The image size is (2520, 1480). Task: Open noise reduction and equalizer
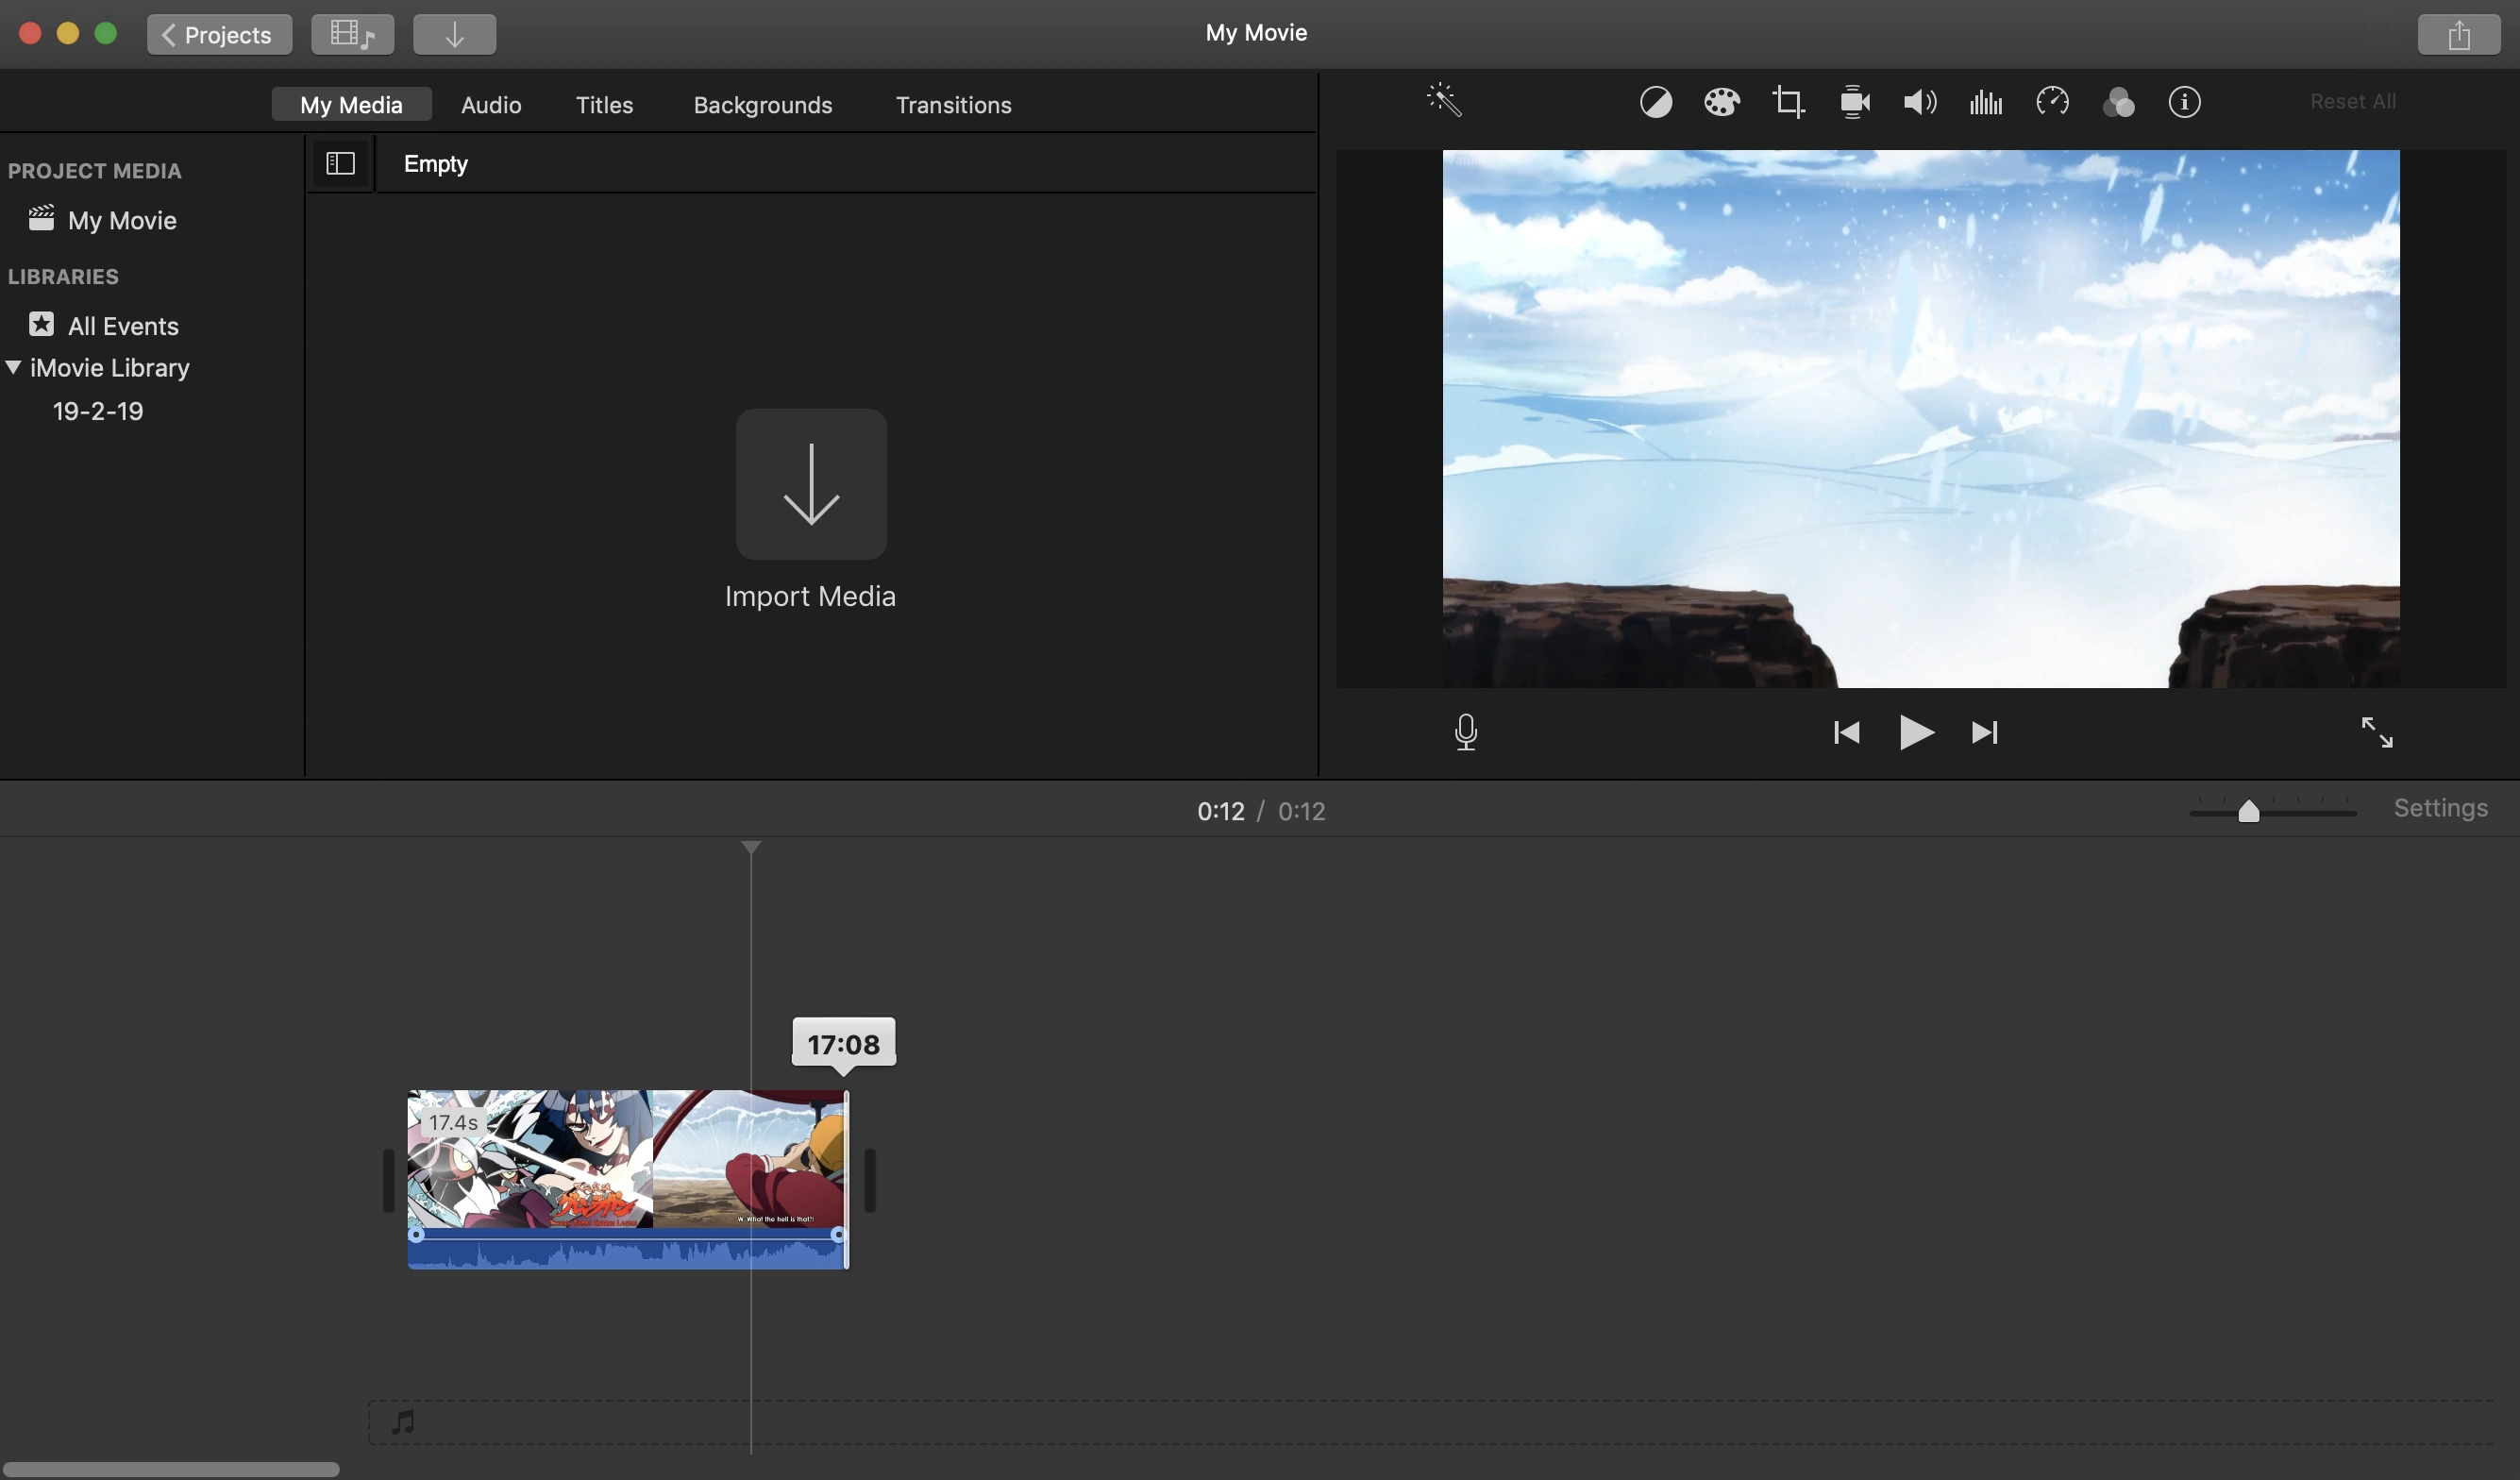point(1985,102)
